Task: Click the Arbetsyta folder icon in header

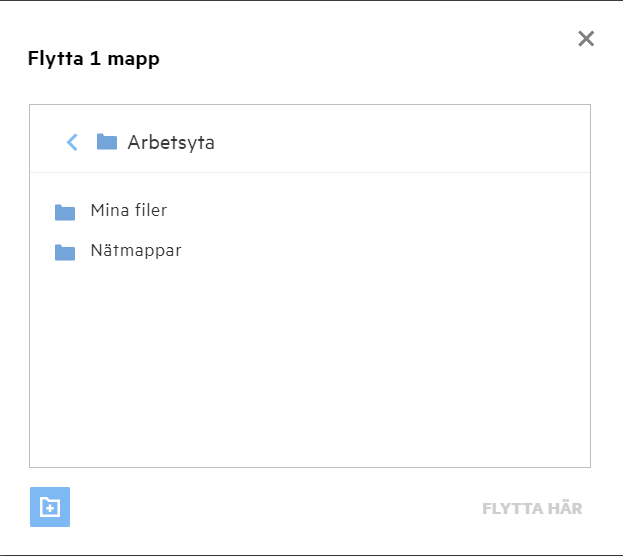Action: point(107,142)
